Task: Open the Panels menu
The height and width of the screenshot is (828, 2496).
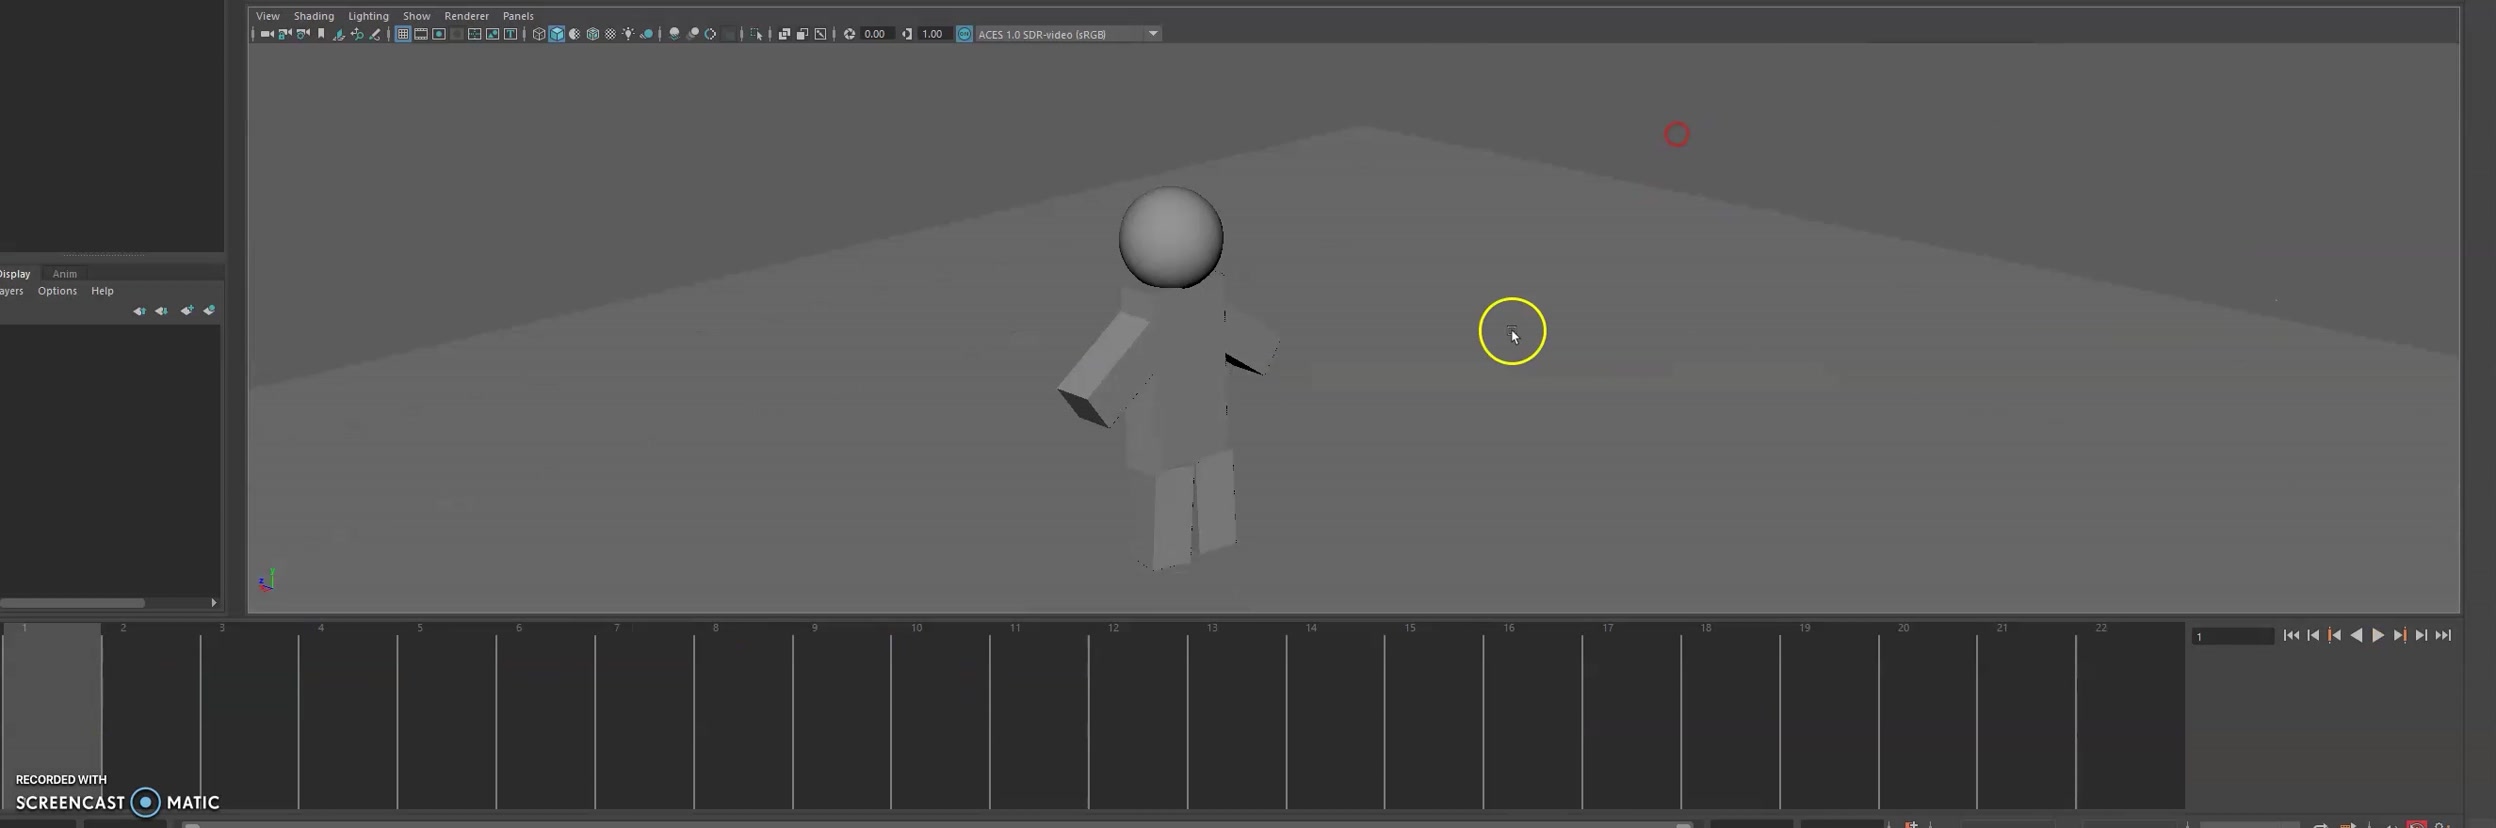Action: (x=518, y=16)
